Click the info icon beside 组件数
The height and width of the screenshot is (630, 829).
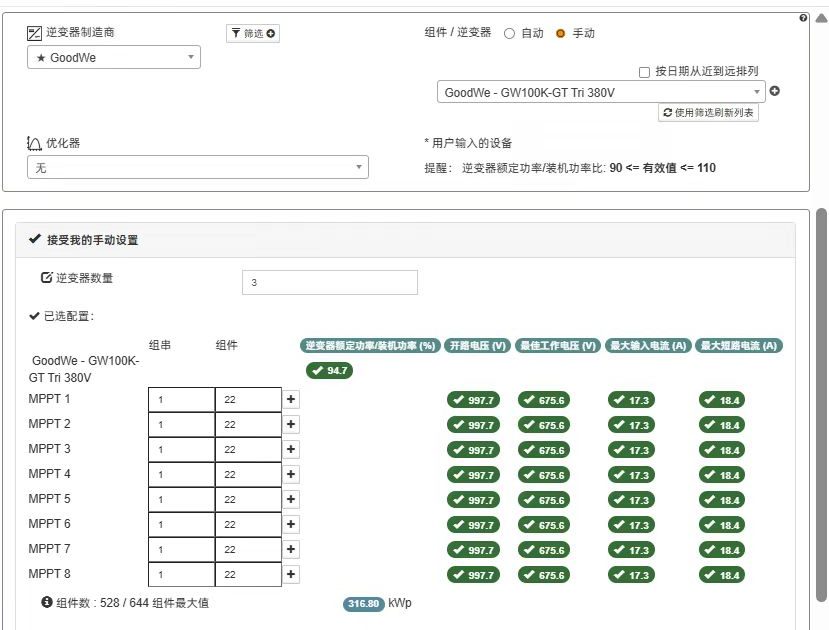(47, 602)
